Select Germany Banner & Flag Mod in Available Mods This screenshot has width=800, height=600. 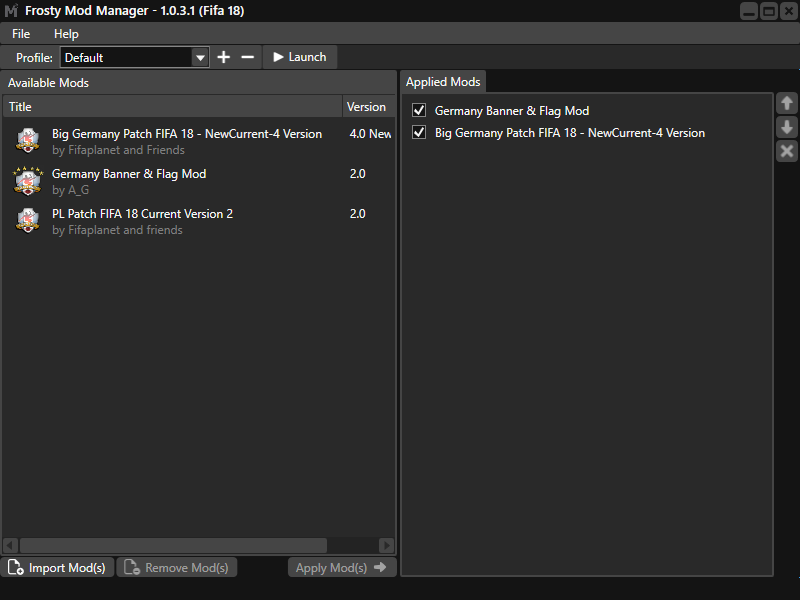tap(199, 181)
